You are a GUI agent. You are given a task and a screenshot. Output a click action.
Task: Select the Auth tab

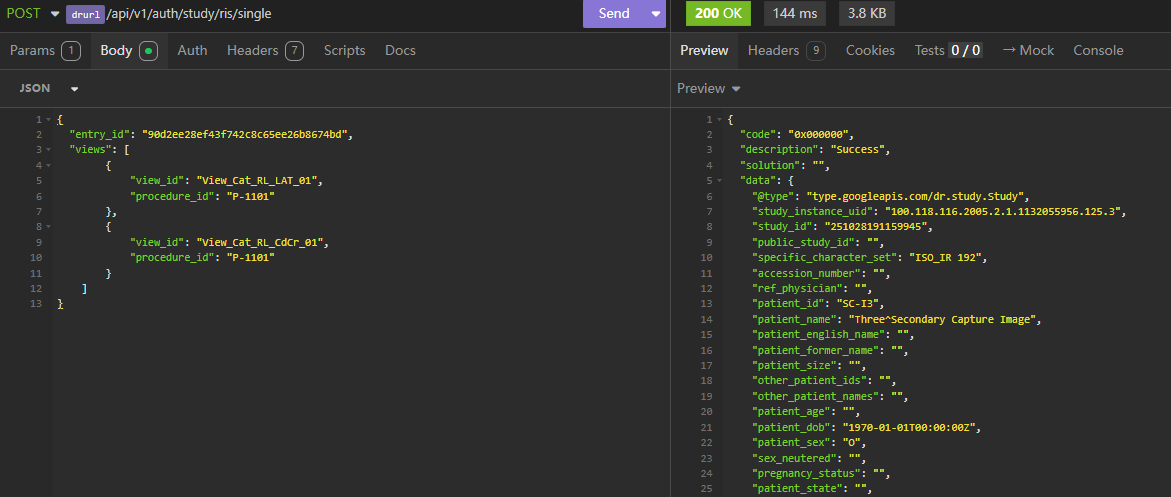click(x=192, y=50)
